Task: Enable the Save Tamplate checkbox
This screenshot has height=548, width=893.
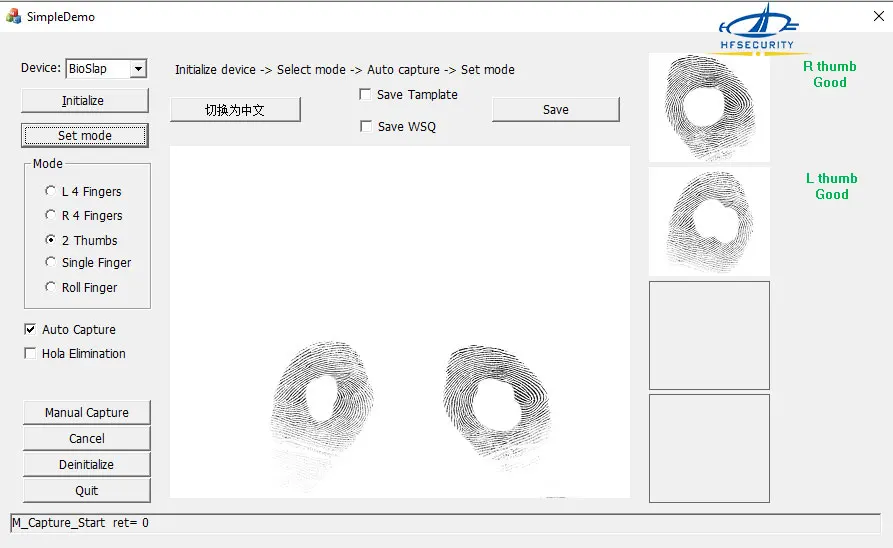Action: (x=365, y=94)
